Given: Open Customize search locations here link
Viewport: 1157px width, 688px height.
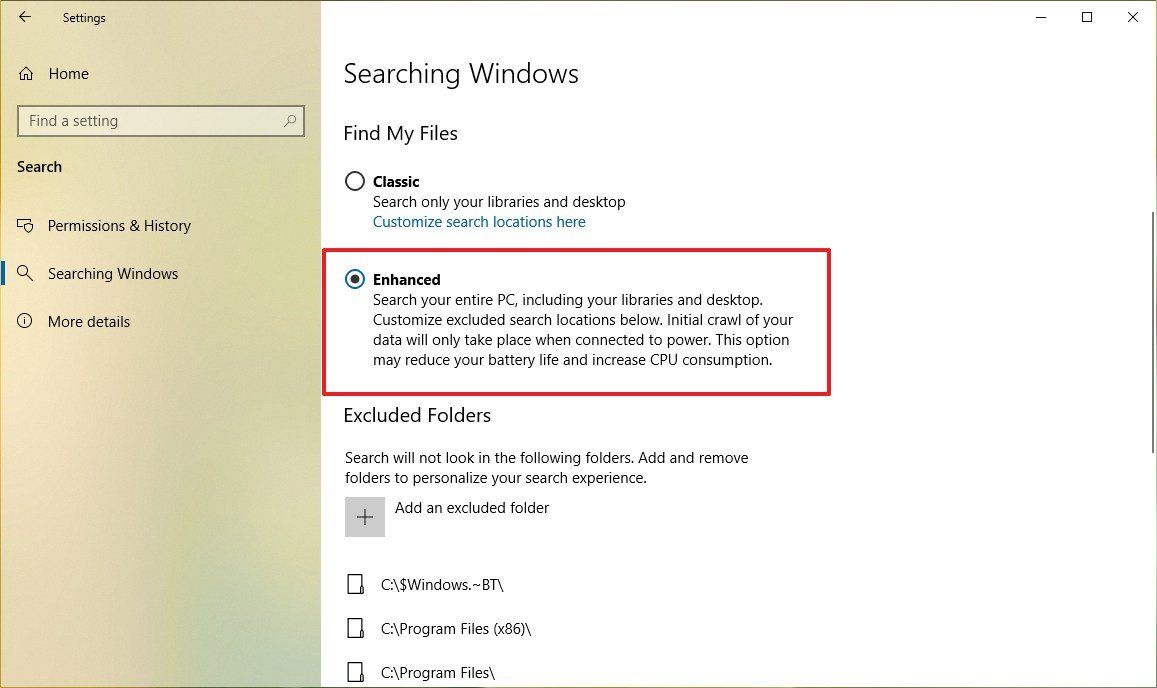Looking at the screenshot, I should click(x=479, y=221).
